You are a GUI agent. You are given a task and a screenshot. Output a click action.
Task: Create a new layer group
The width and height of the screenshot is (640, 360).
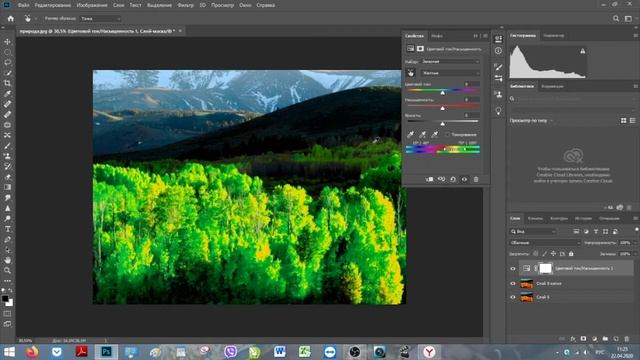[605, 339]
